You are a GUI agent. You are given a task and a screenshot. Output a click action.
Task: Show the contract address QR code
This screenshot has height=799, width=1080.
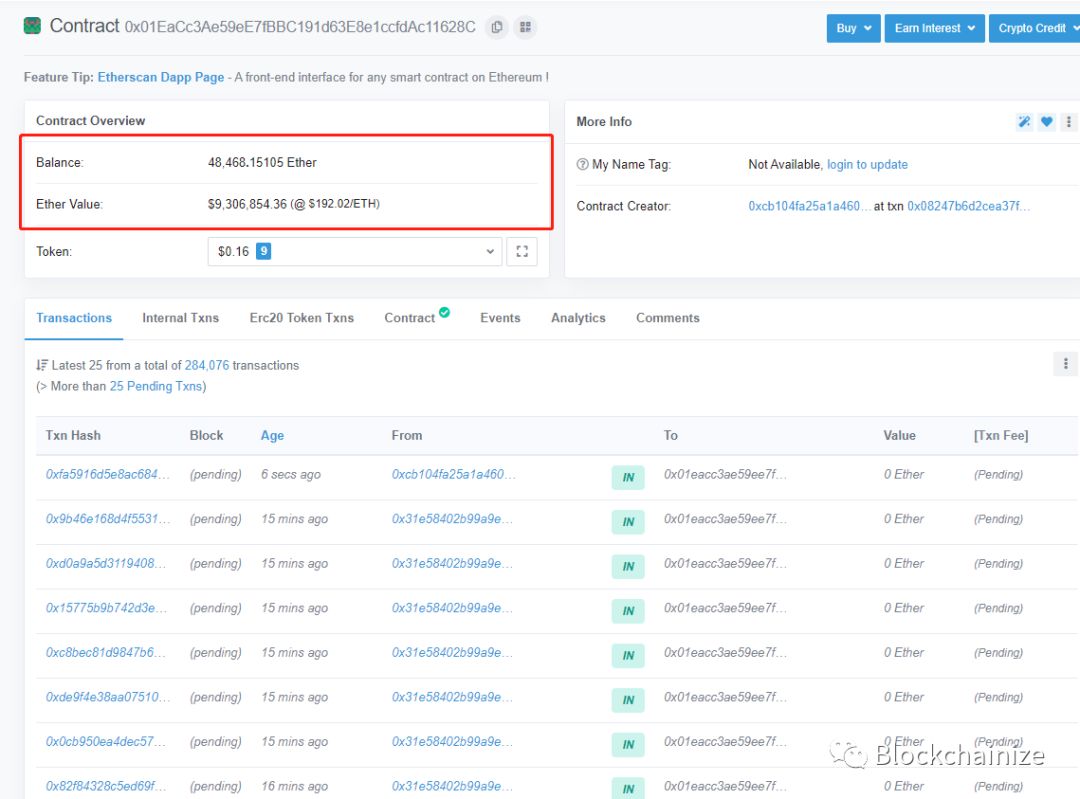pos(526,28)
